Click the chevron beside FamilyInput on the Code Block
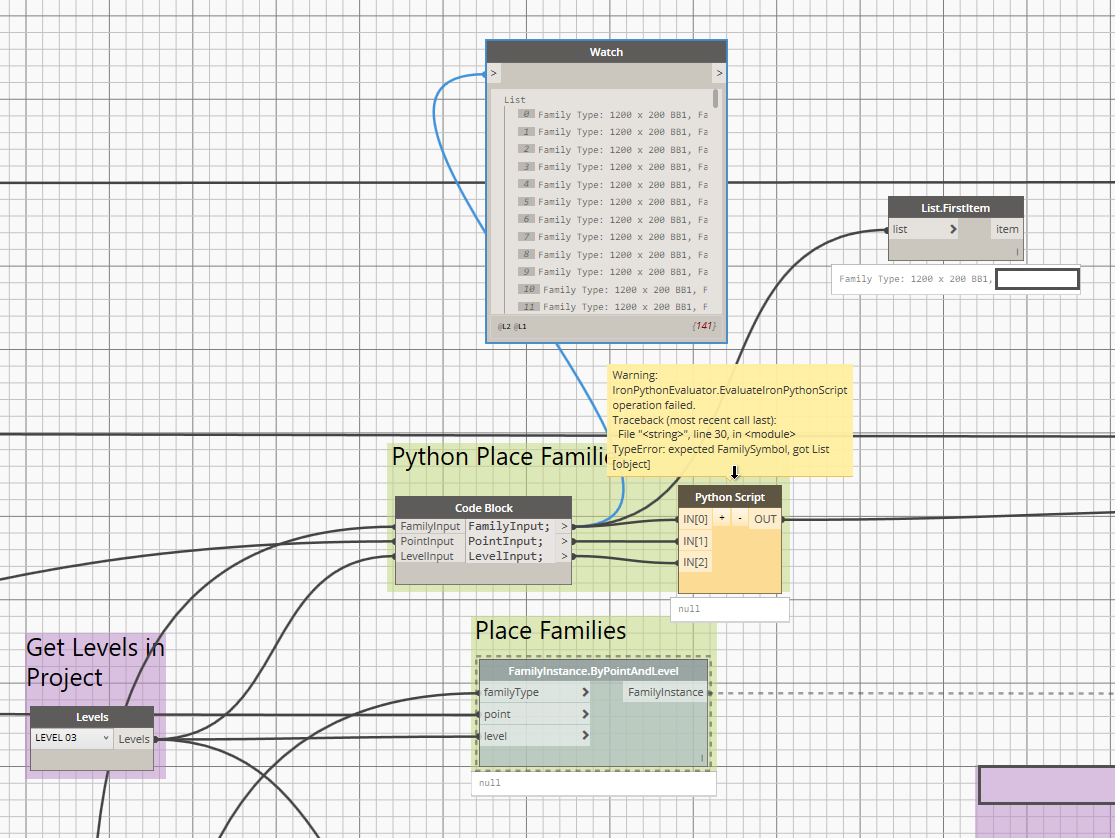This screenshot has height=838, width=1115. (563, 525)
